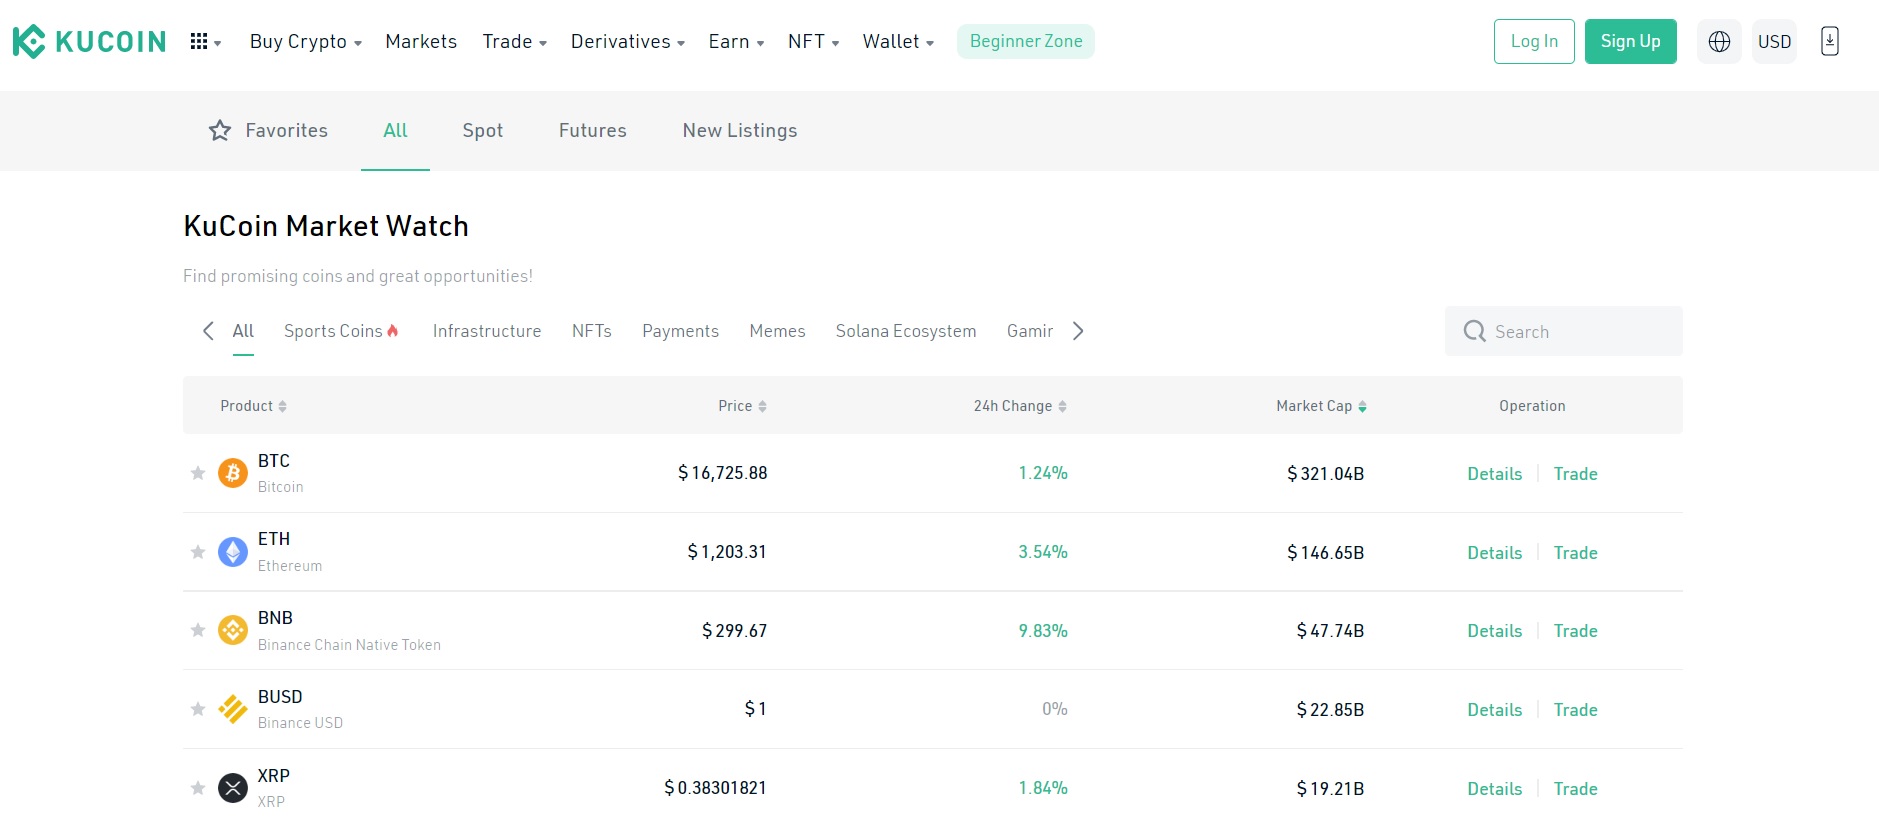Open Trade for BUSD
Image resolution: width=1879 pixels, height=824 pixels.
(x=1575, y=710)
